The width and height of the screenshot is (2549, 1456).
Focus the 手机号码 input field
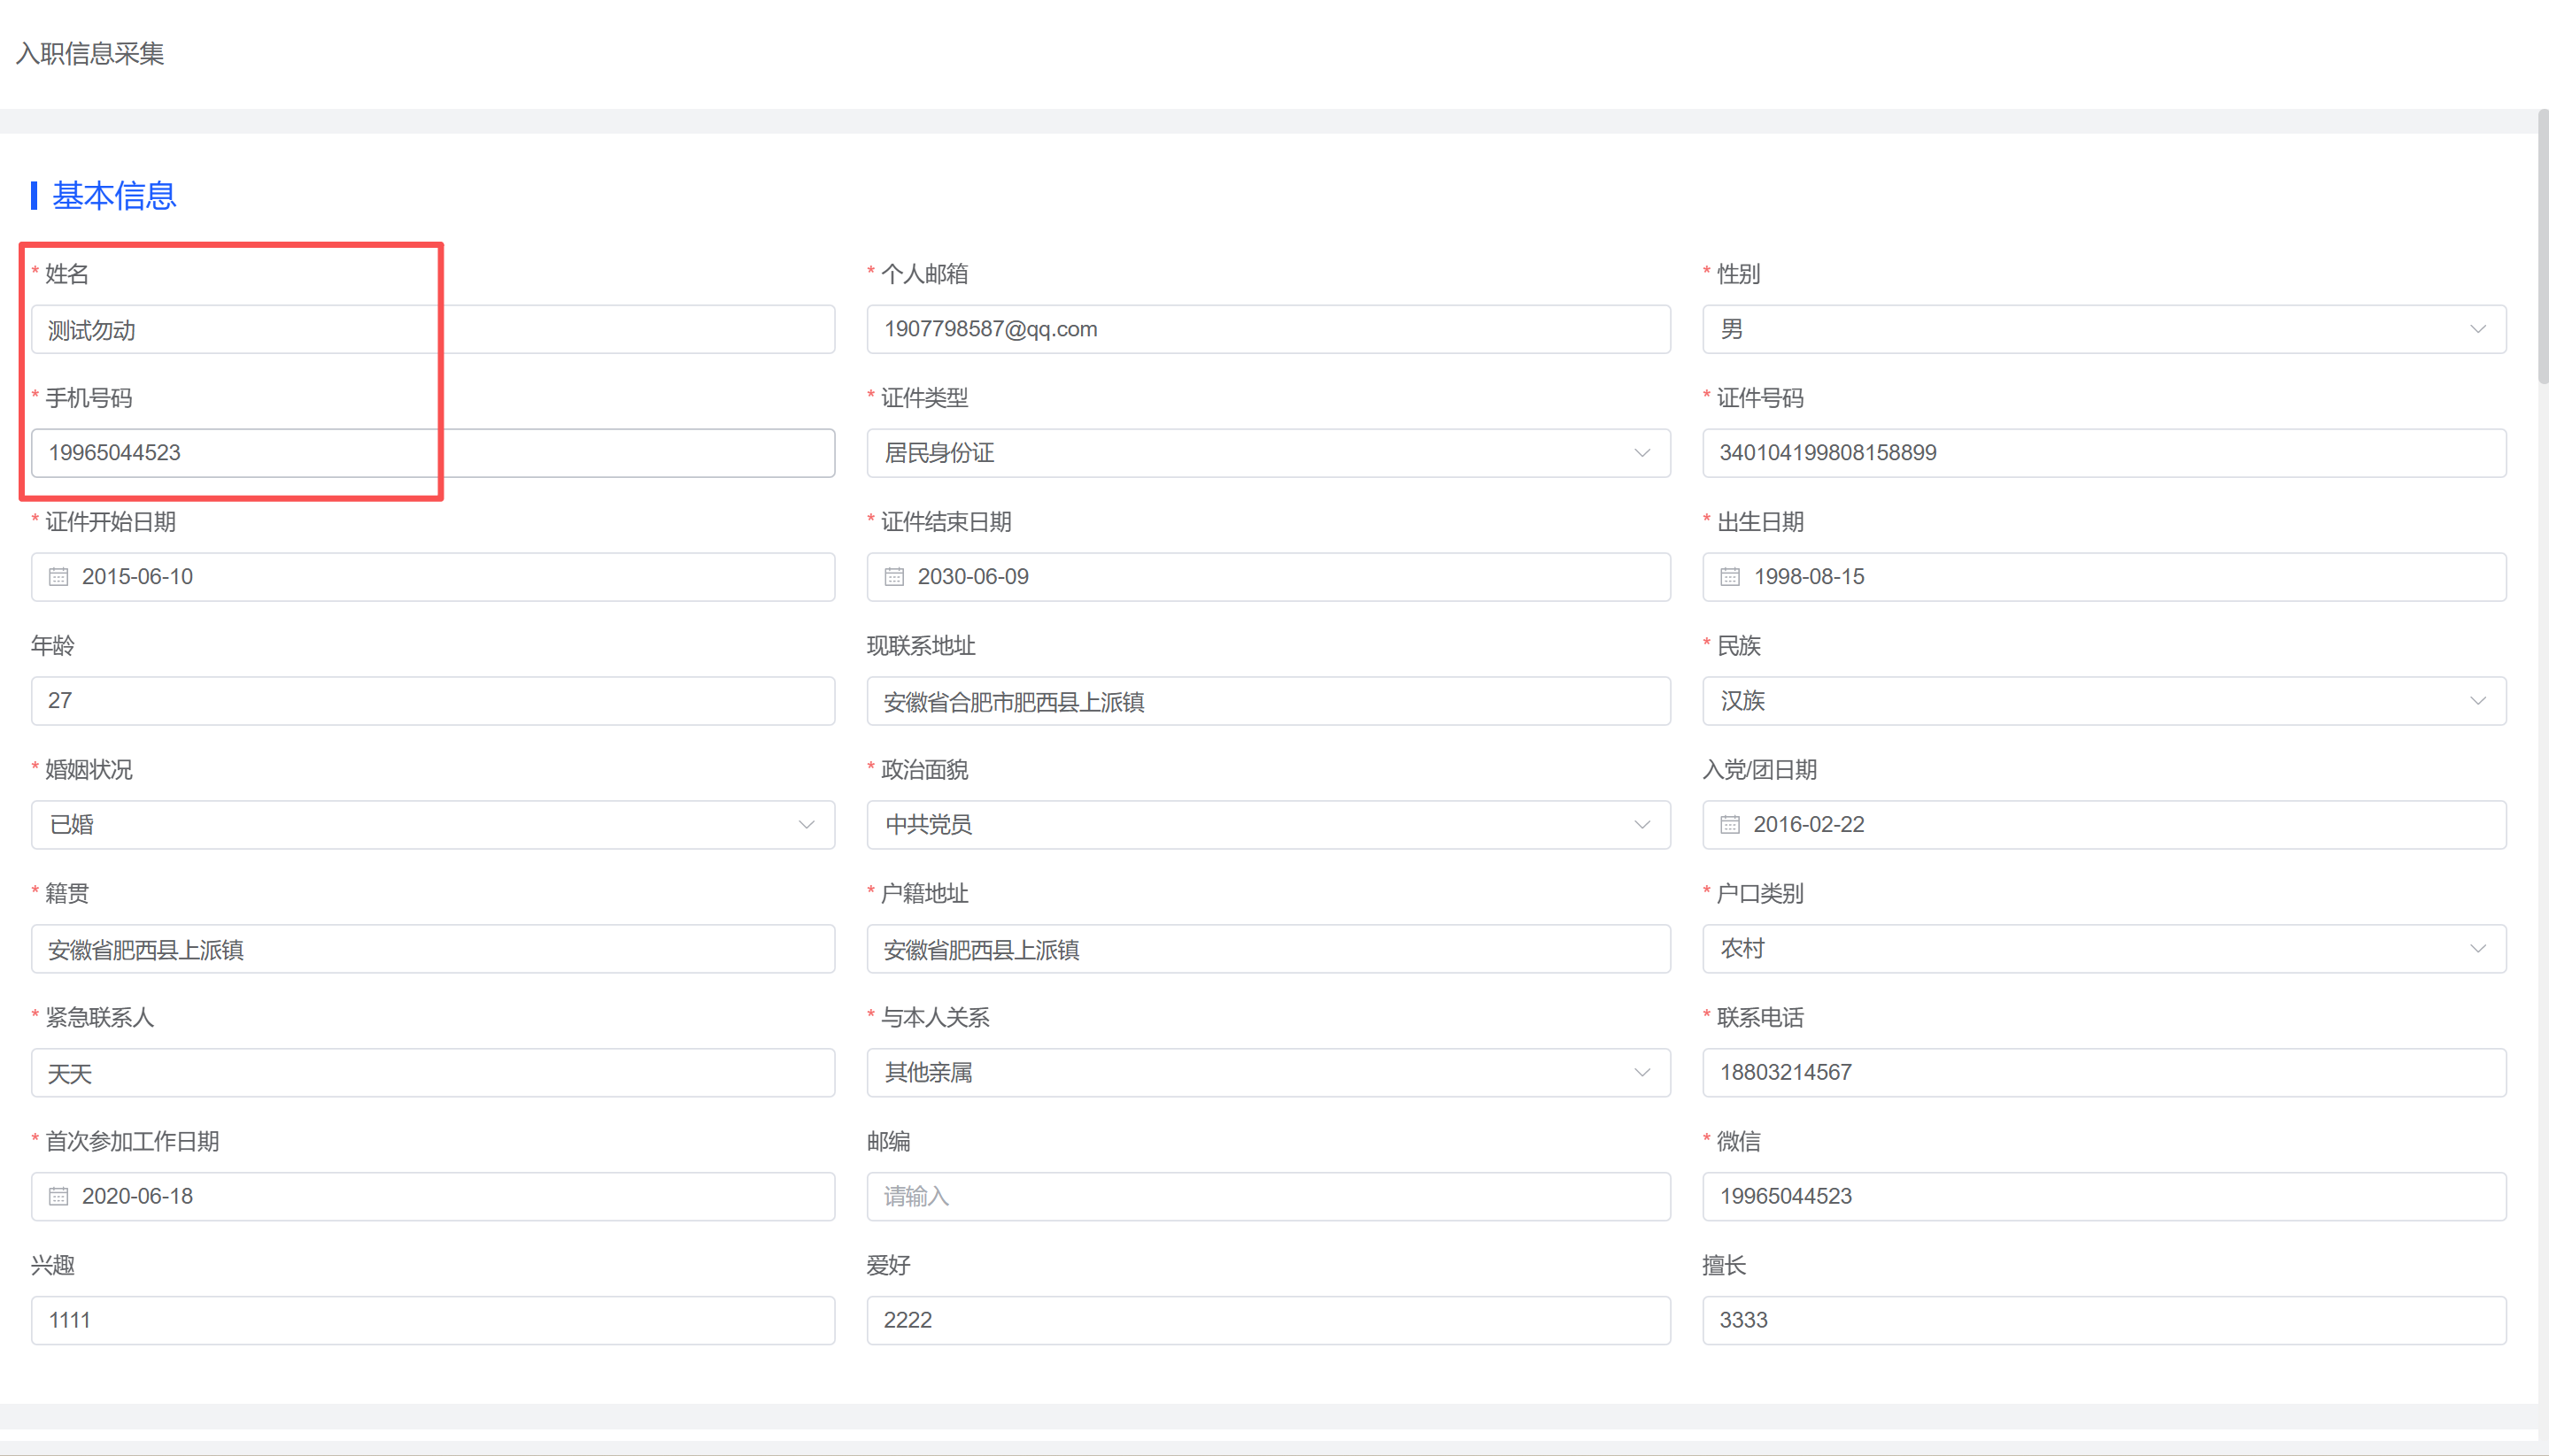(432, 453)
